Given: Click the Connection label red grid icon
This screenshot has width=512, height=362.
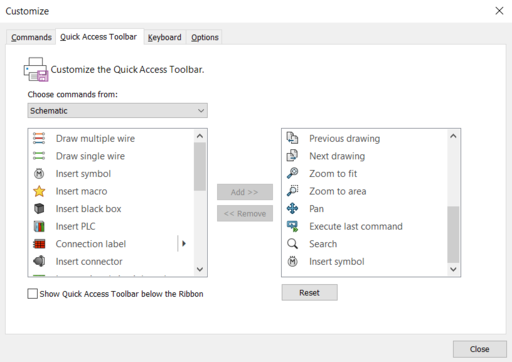Looking at the screenshot, I should point(39,244).
